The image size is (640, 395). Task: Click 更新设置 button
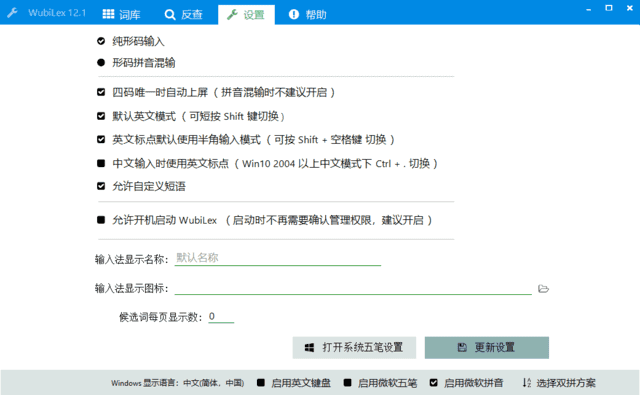[x=487, y=348]
